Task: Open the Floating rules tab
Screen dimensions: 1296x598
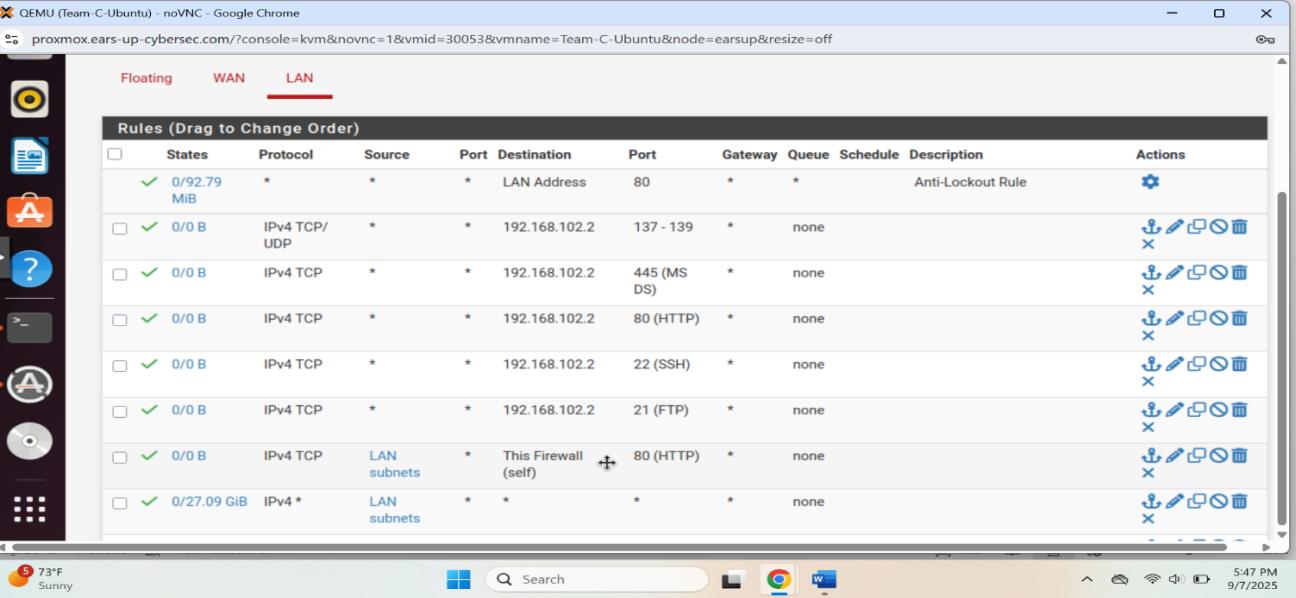Action: [x=146, y=77]
